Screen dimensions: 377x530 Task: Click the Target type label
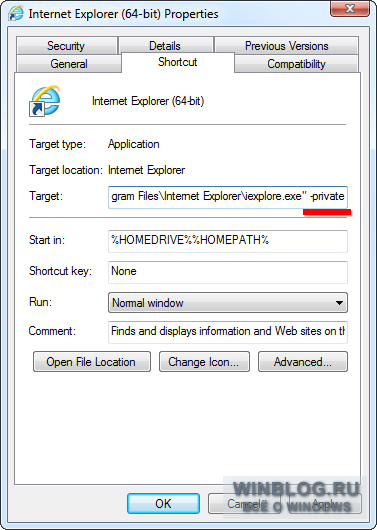(57, 144)
